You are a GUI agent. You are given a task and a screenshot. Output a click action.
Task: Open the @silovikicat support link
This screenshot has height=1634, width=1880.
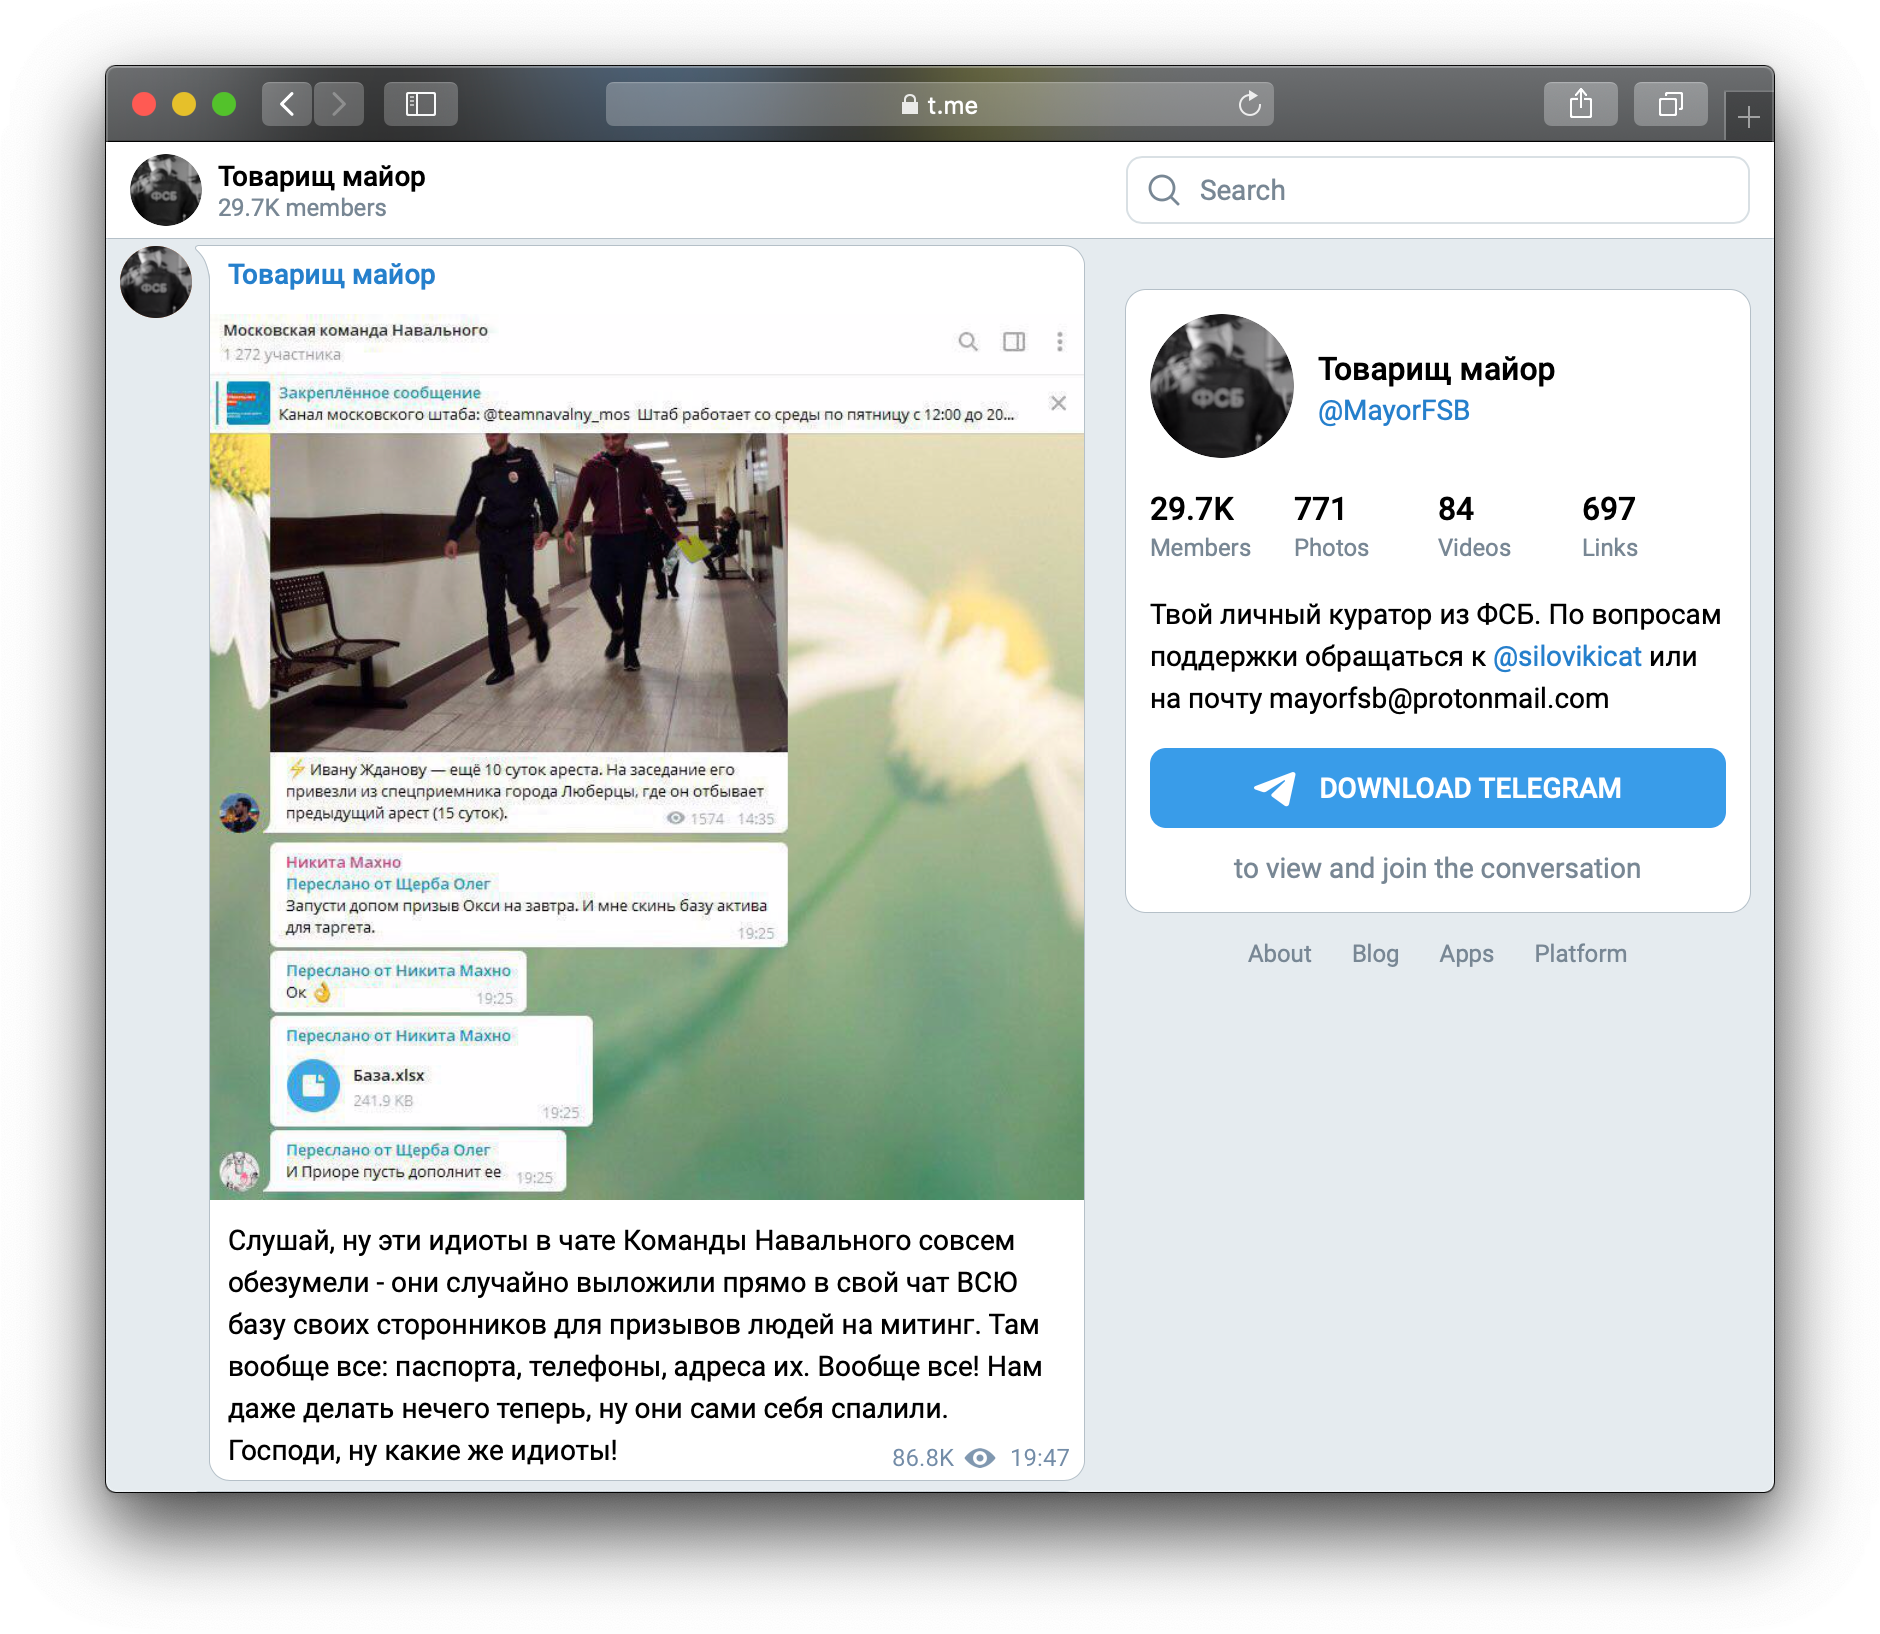(x=1566, y=657)
